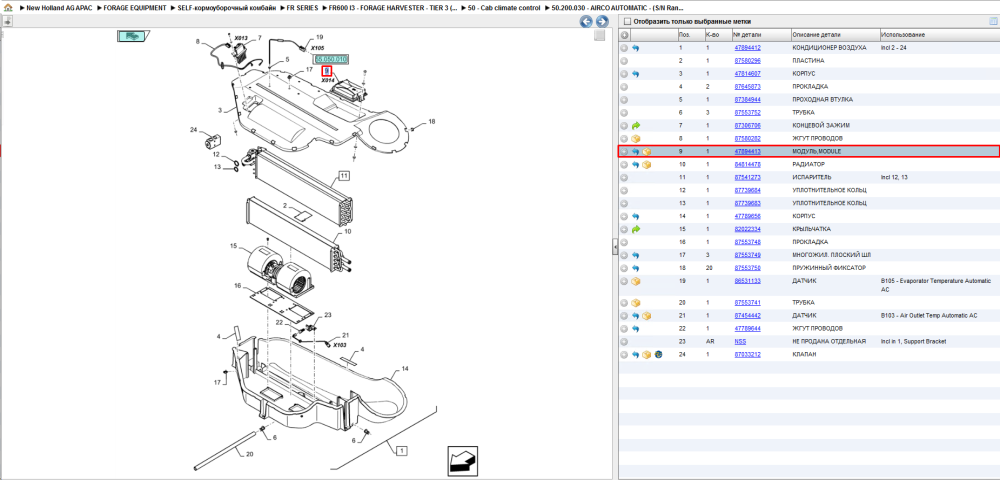Click the box icon in the РАДИАТОР row
The height and width of the screenshot is (480, 1000).
tap(647, 164)
